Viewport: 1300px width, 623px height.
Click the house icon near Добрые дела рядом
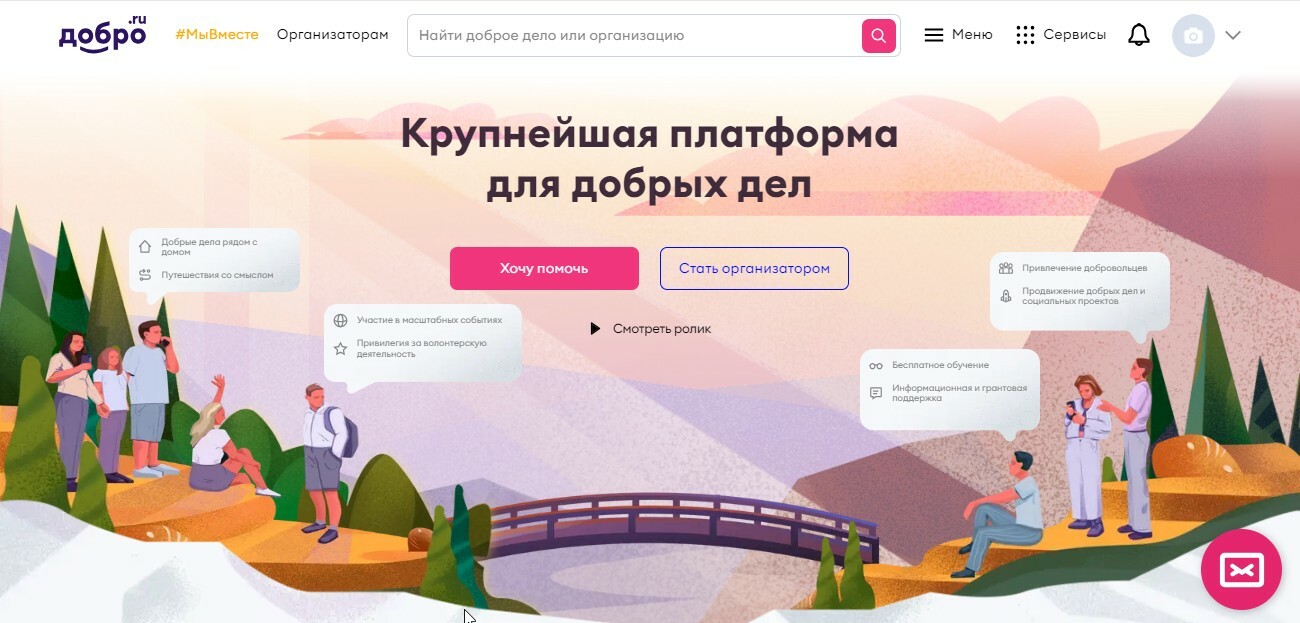[145, 246]
